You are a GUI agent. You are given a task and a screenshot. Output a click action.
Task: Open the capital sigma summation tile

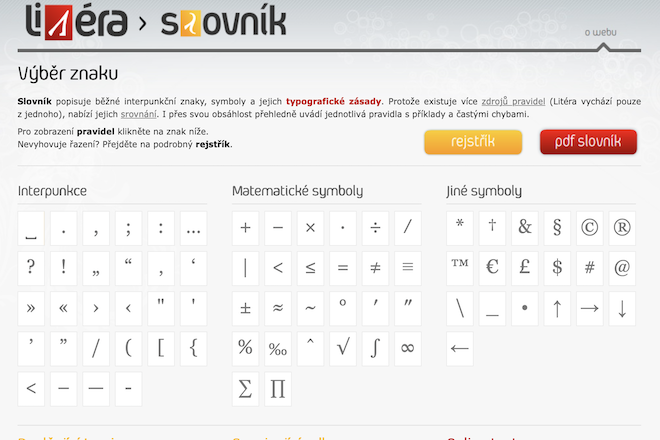[246, 388]
